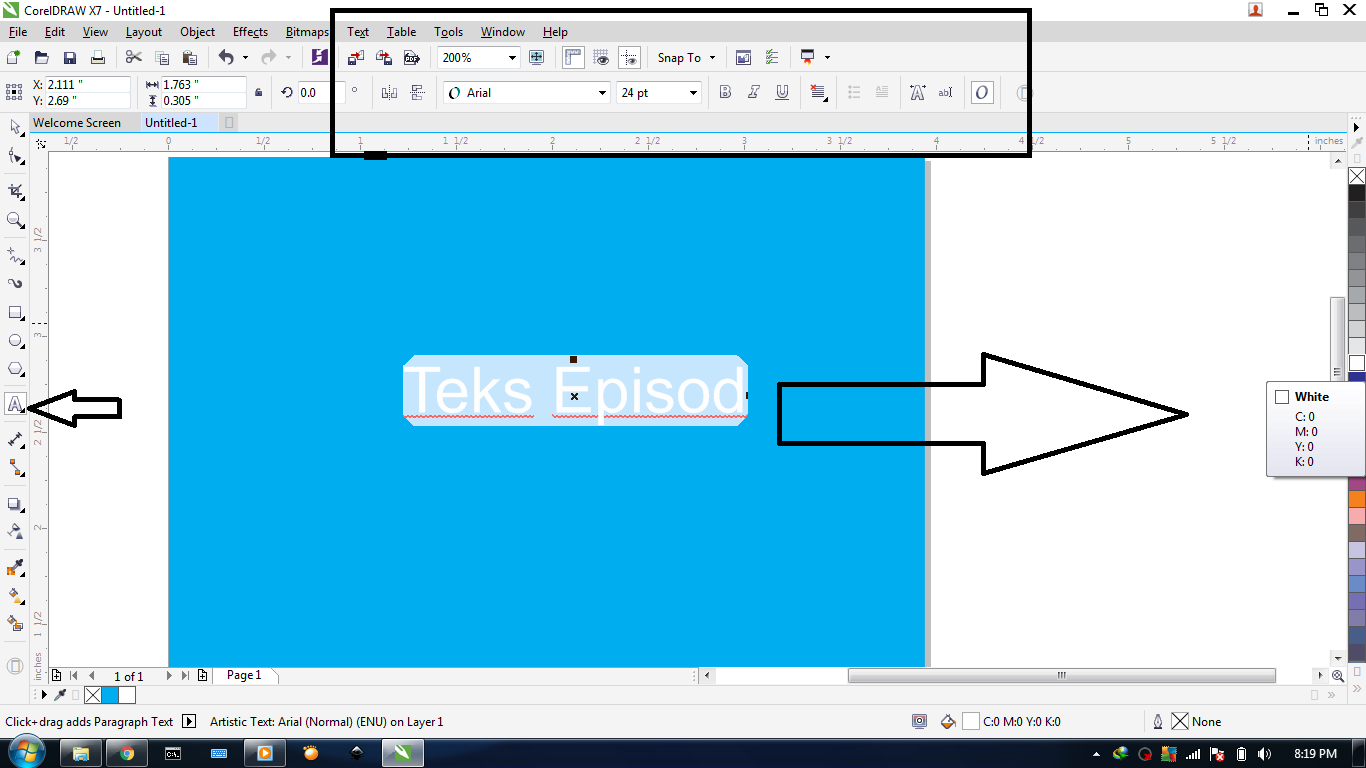Image resolution: width=1366 pixels, height=768 pixels.
Task: Expand the Undo history arrow
Action: tap(245, 58)
